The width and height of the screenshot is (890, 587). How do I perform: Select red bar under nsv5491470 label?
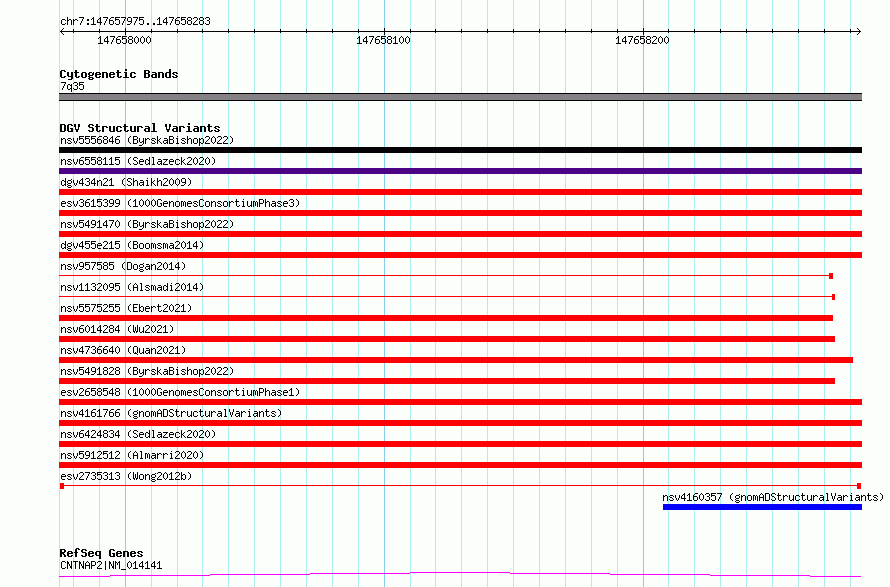(460, 234)
